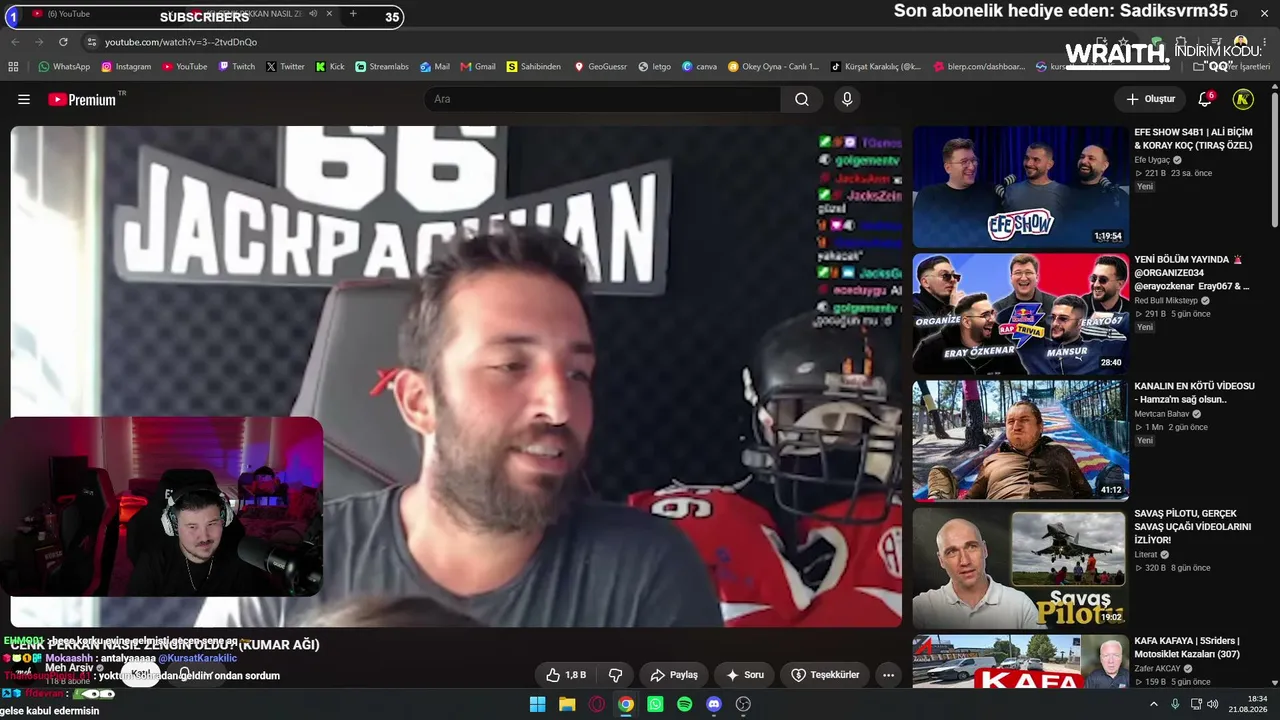
Task: Open the letgo bookmark
Action: pos(654,67)
